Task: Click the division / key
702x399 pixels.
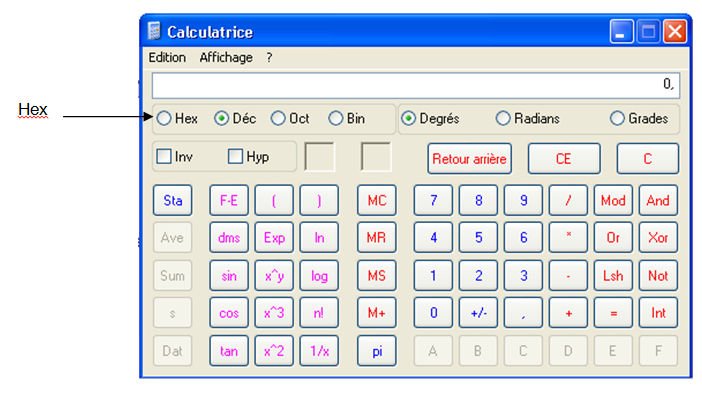Action: click(x=568, y=200)
